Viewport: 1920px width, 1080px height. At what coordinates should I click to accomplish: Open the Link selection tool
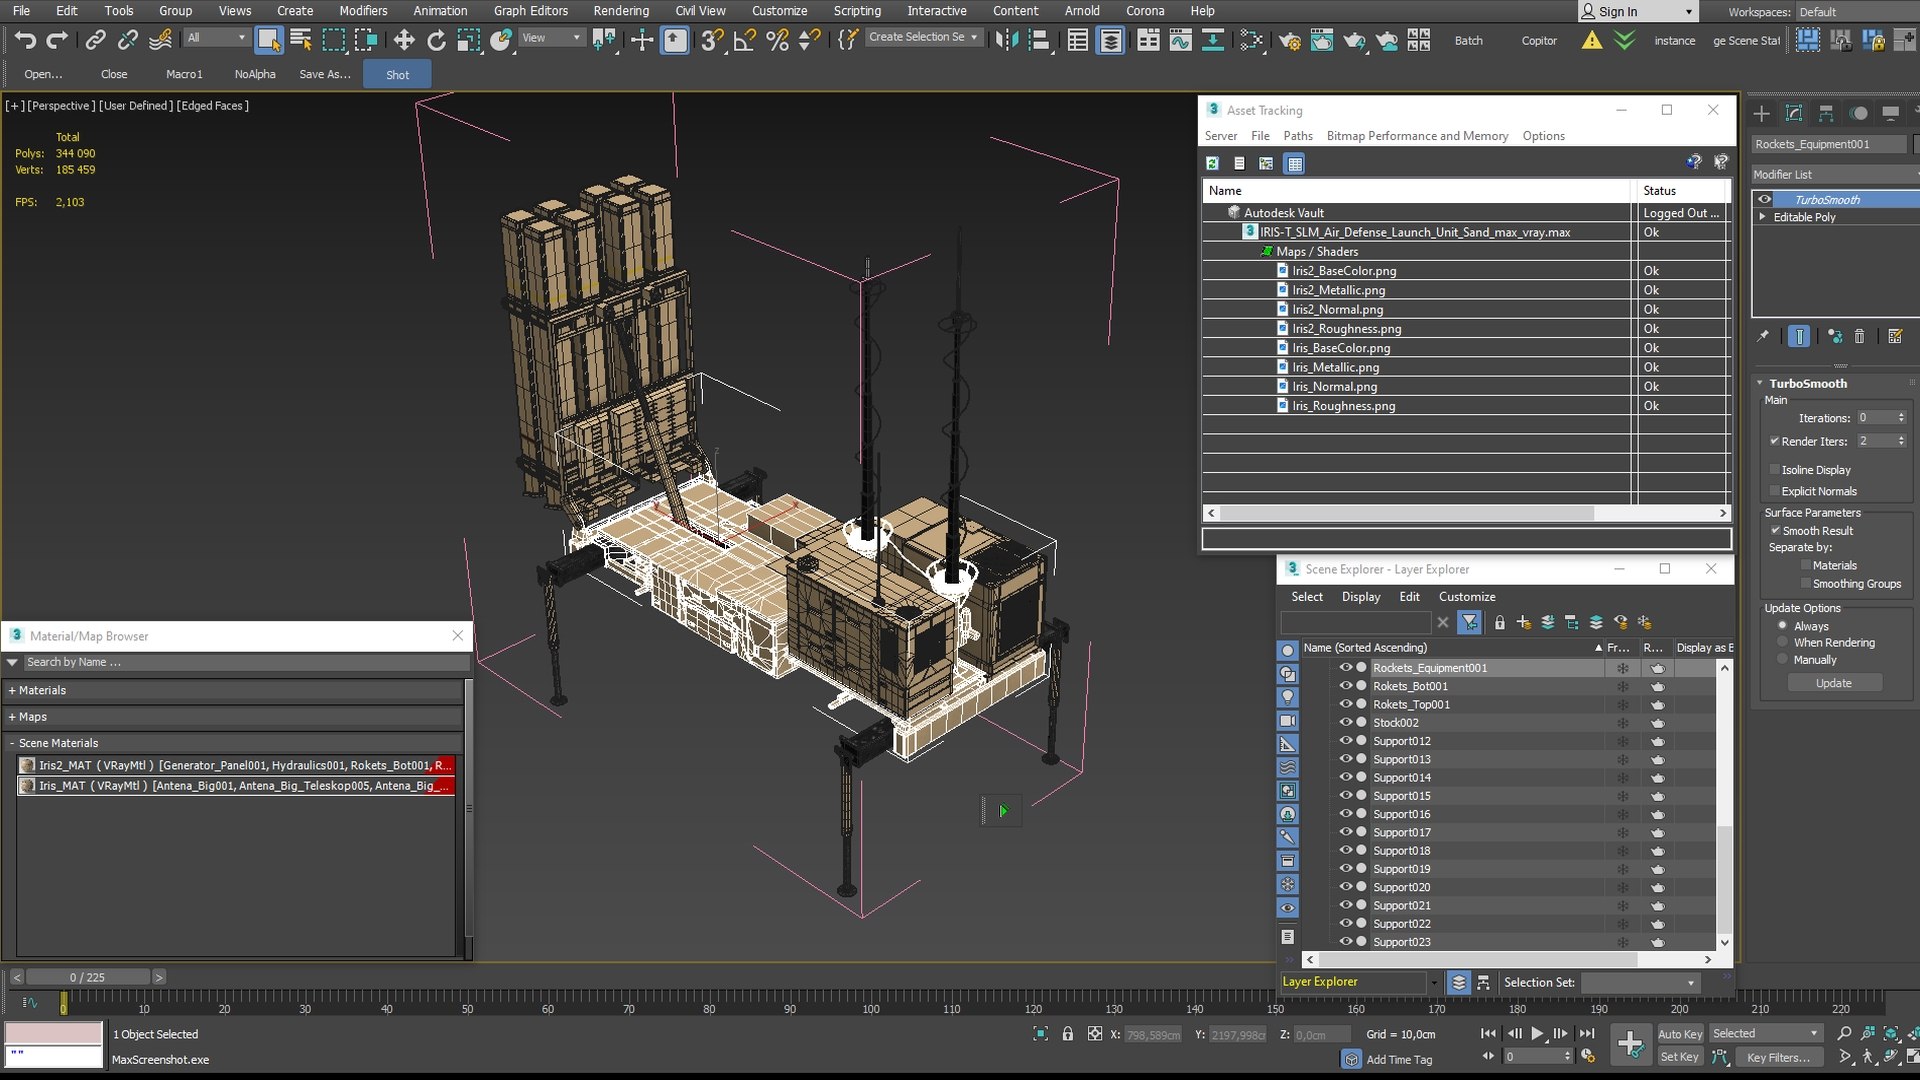pyautogui.click(x=95, y=40)
